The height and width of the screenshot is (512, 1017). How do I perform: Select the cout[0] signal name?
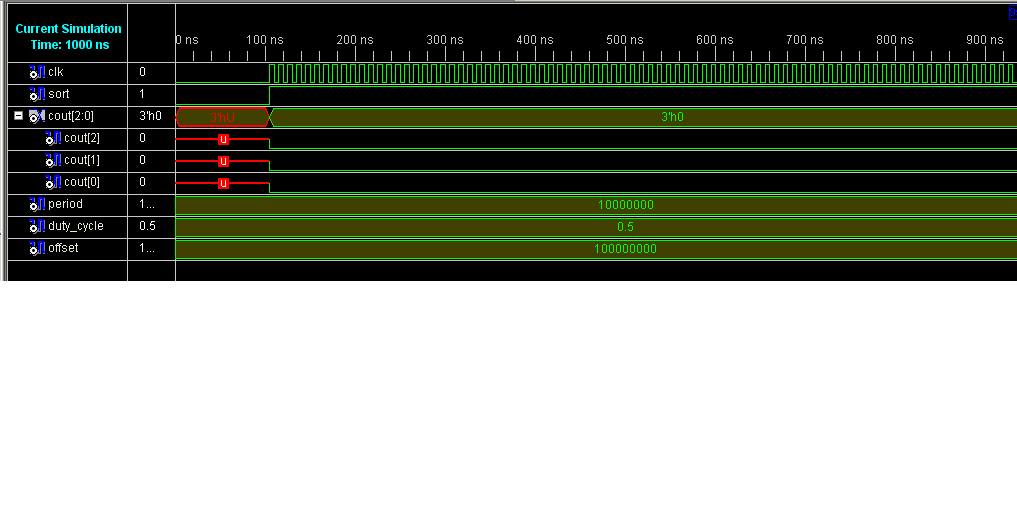pyautogui.click(x=82, y=182)
